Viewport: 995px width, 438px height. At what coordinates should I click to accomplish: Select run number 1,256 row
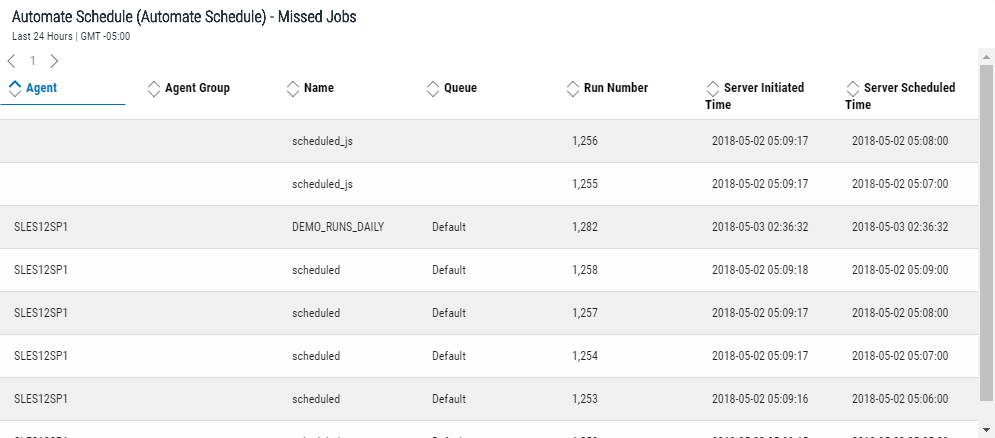tap(585, 141)
